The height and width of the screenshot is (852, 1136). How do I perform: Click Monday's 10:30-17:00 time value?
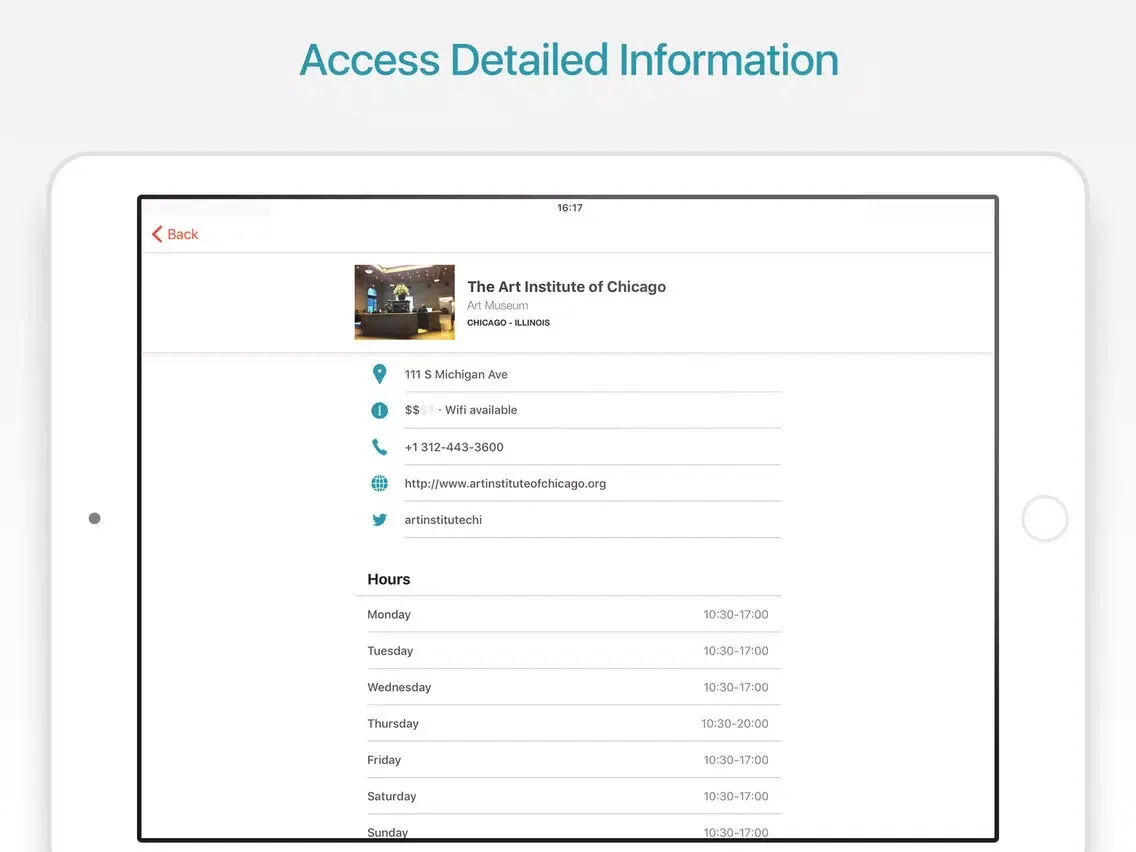tap(735, 614)
